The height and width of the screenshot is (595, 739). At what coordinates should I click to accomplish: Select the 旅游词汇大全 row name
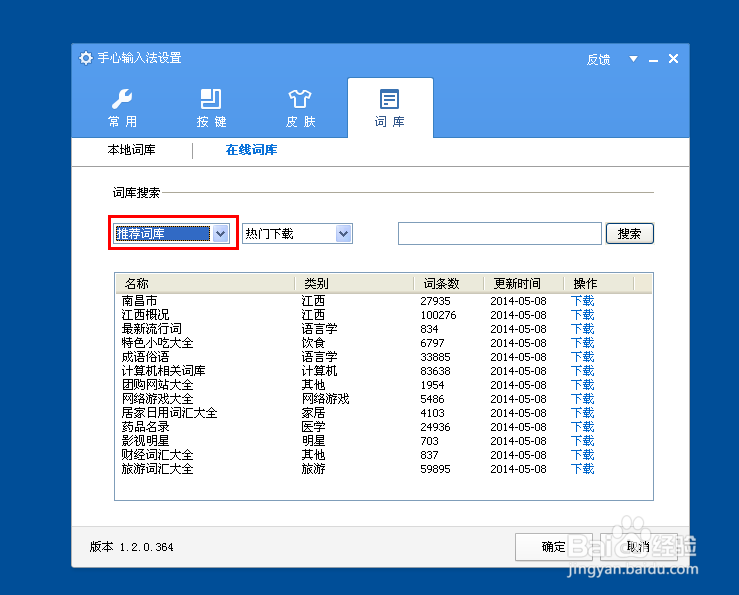(157, 469)
